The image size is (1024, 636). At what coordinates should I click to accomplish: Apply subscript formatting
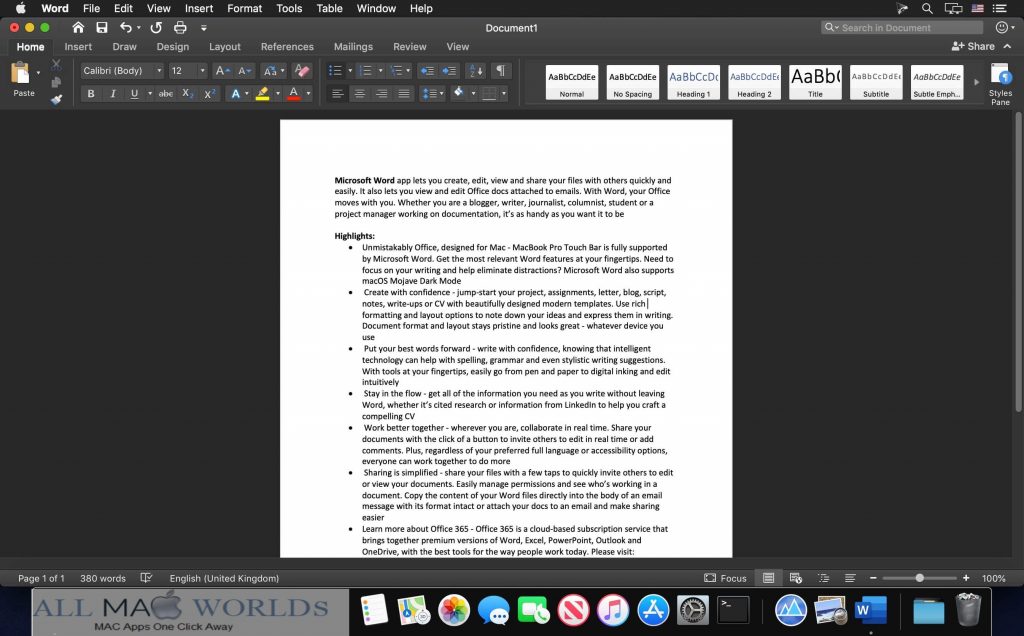tap(187, 93)
